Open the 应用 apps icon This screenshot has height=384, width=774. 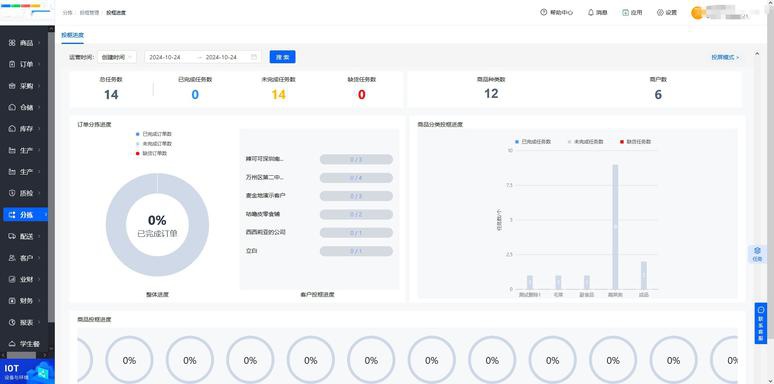(625, 12)
